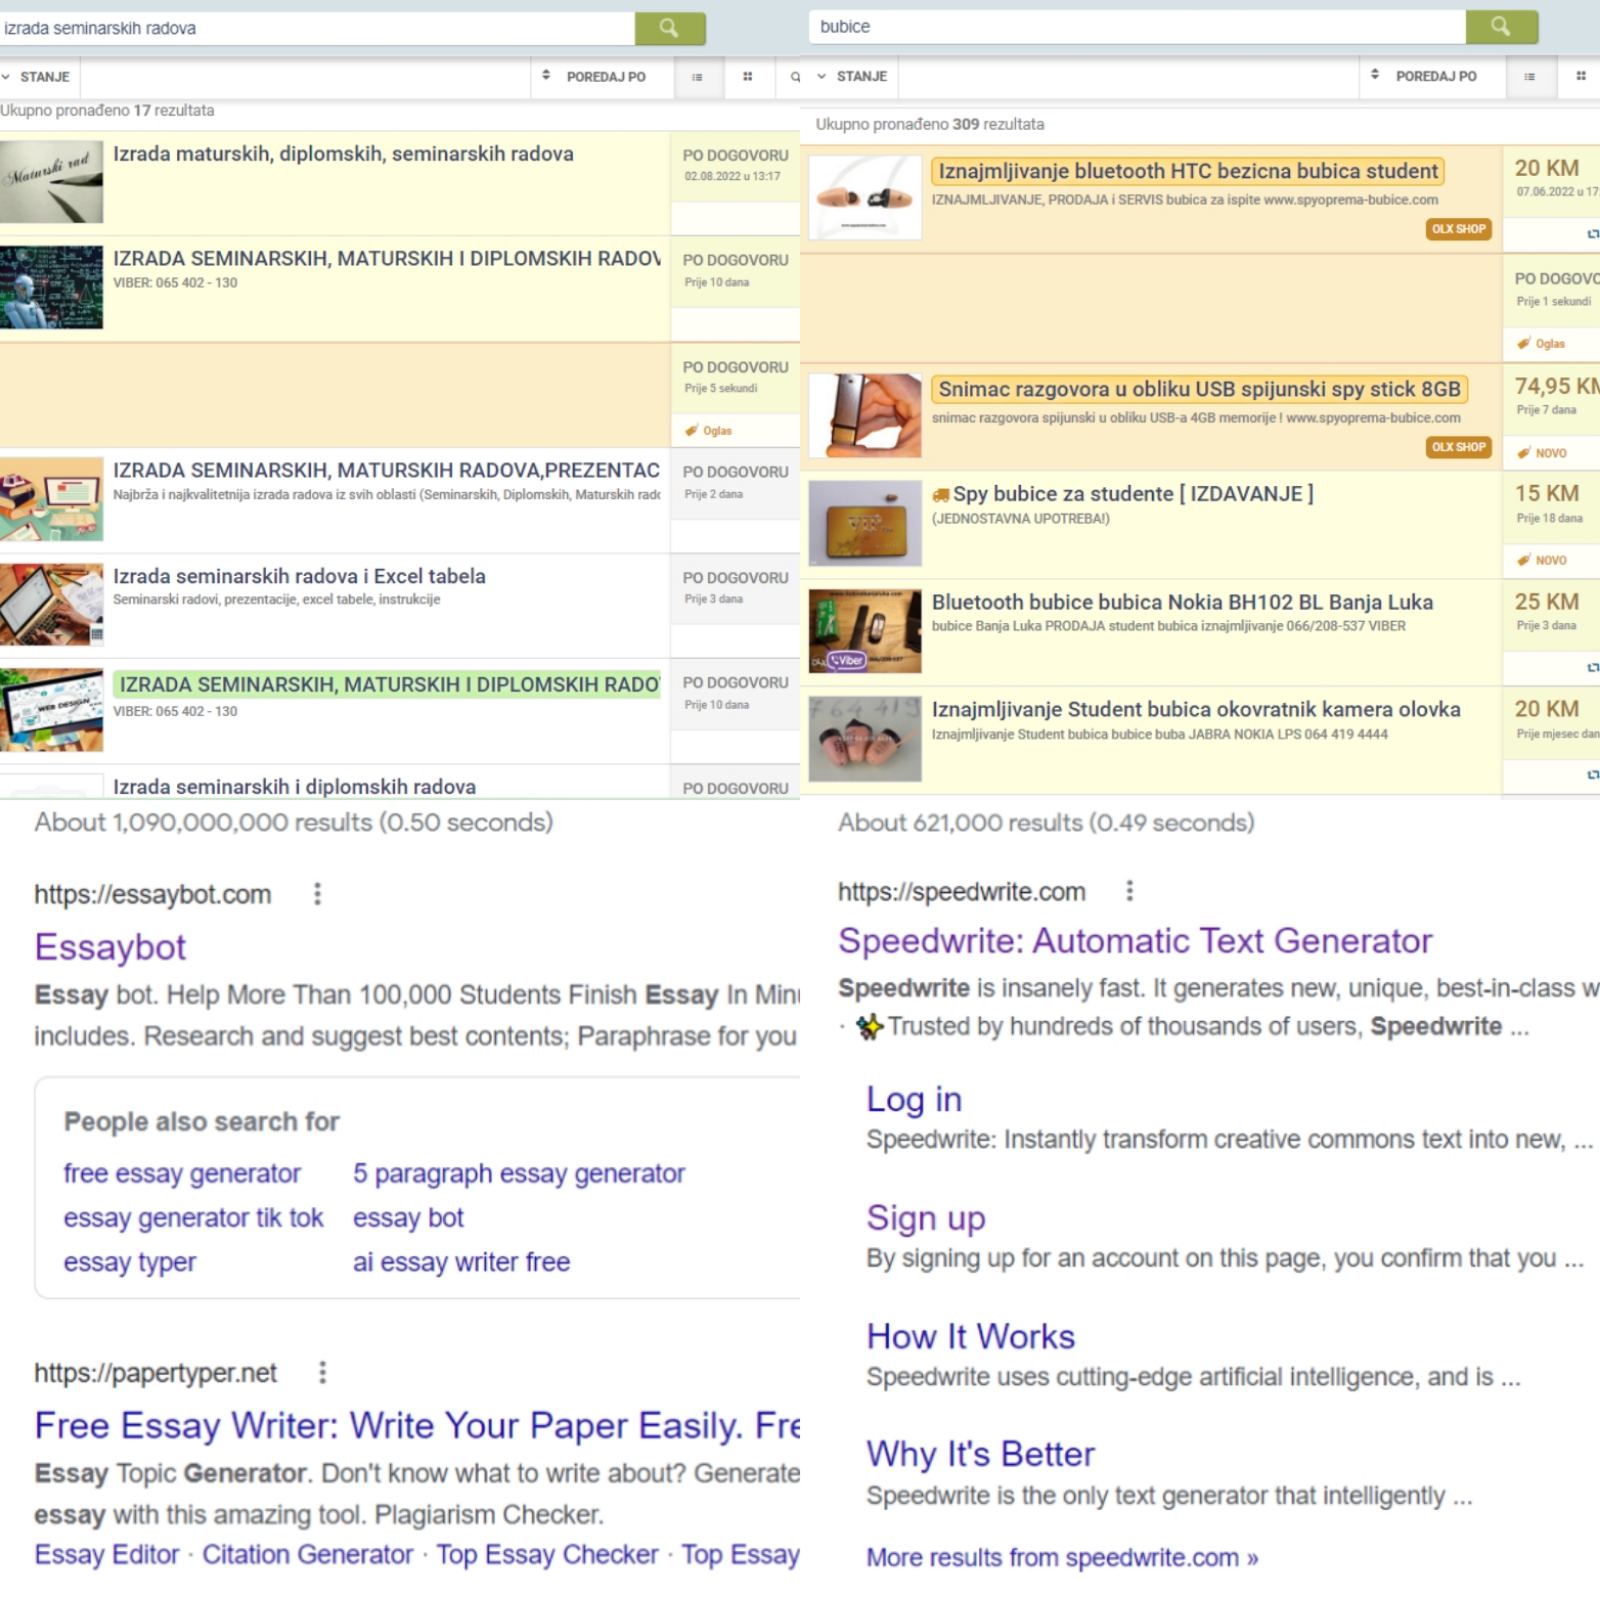1600x1600 pixels.
Task: Click Speedwrite 'Log in' sitelink
Action: click(x=914, y=1099)
